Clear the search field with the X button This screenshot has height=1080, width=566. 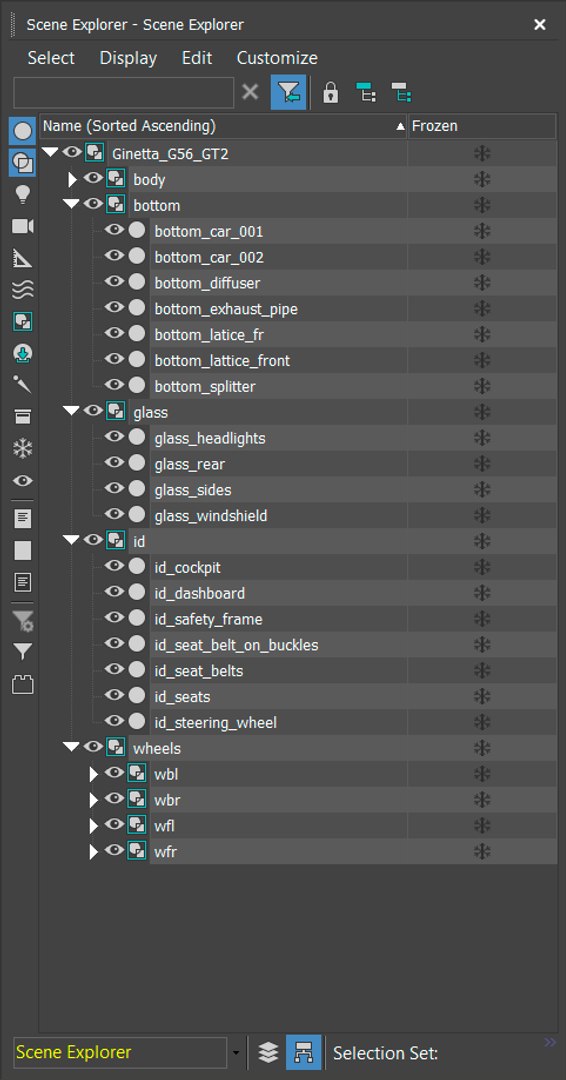(251, 92)
